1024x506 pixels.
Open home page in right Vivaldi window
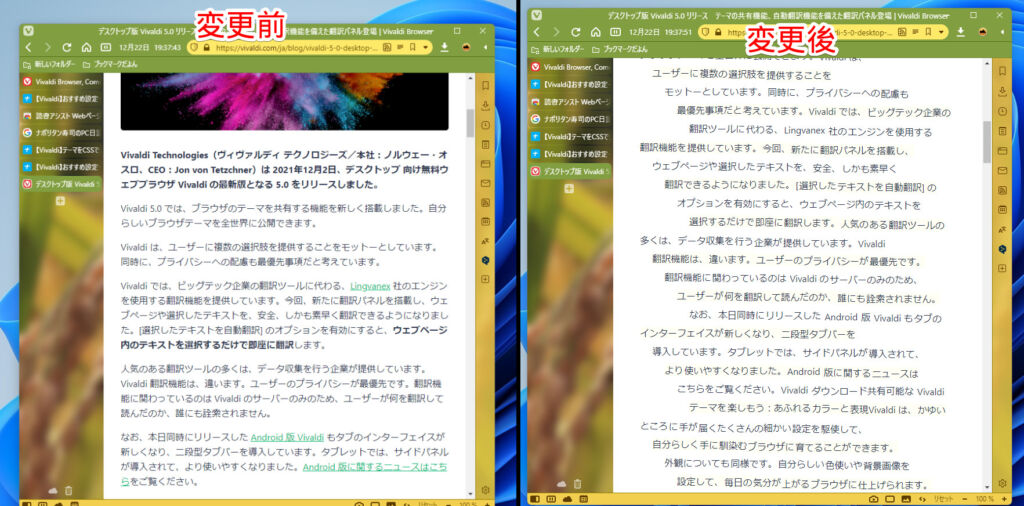click(x=595, y=32)
